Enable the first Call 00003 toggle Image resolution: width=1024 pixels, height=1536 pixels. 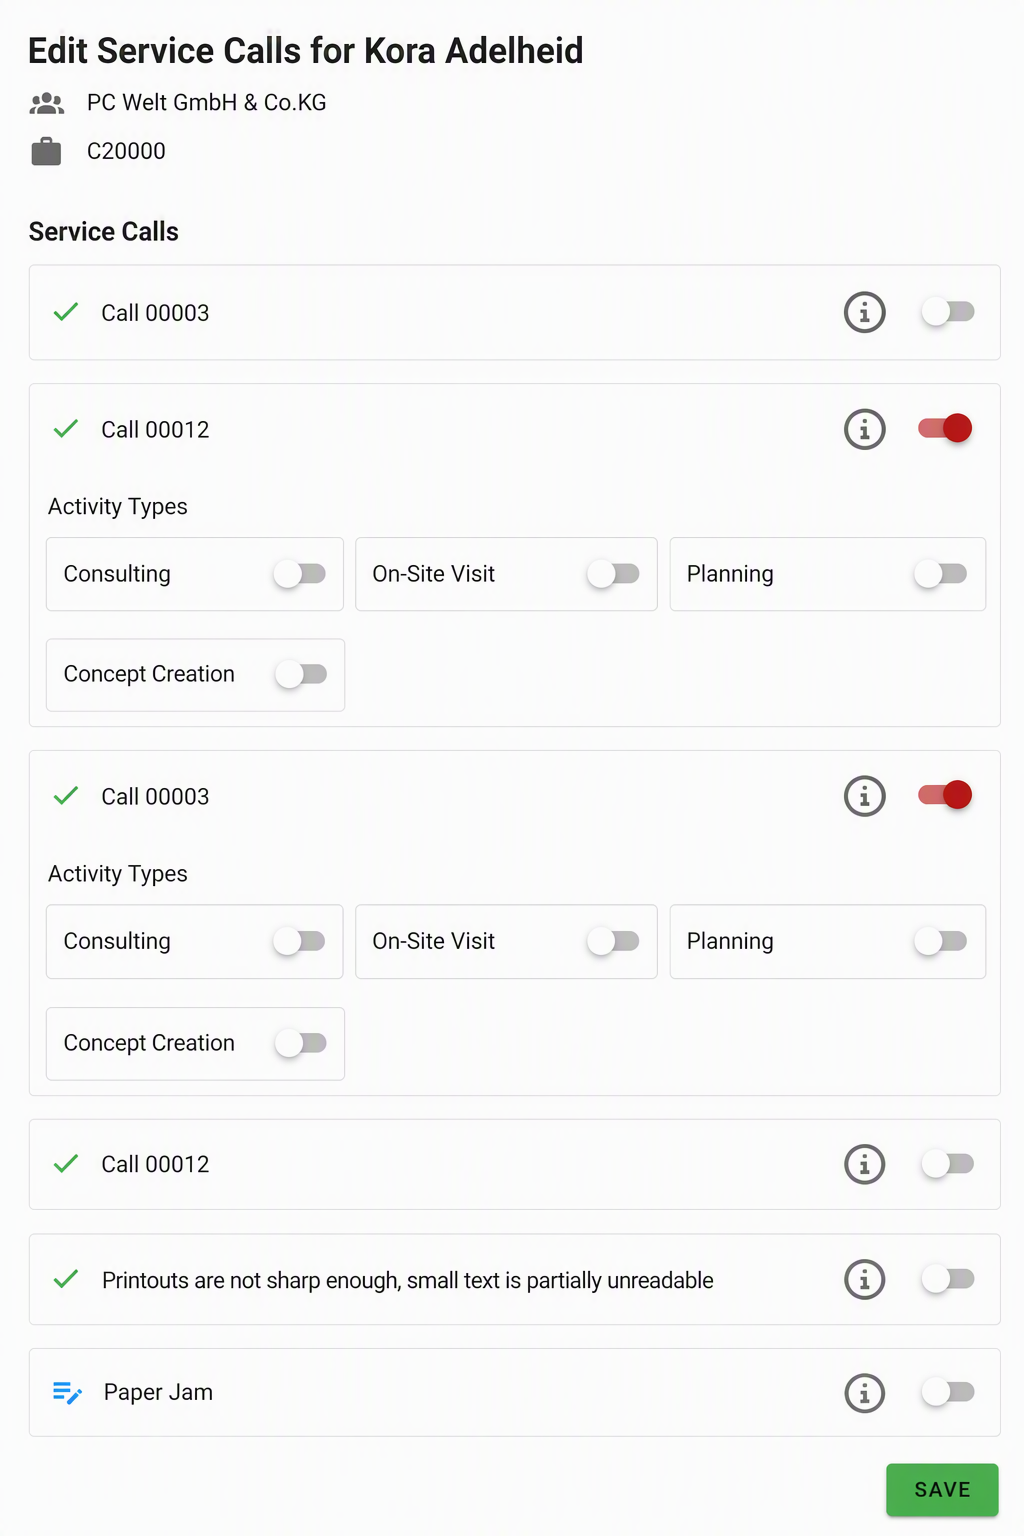948,312
